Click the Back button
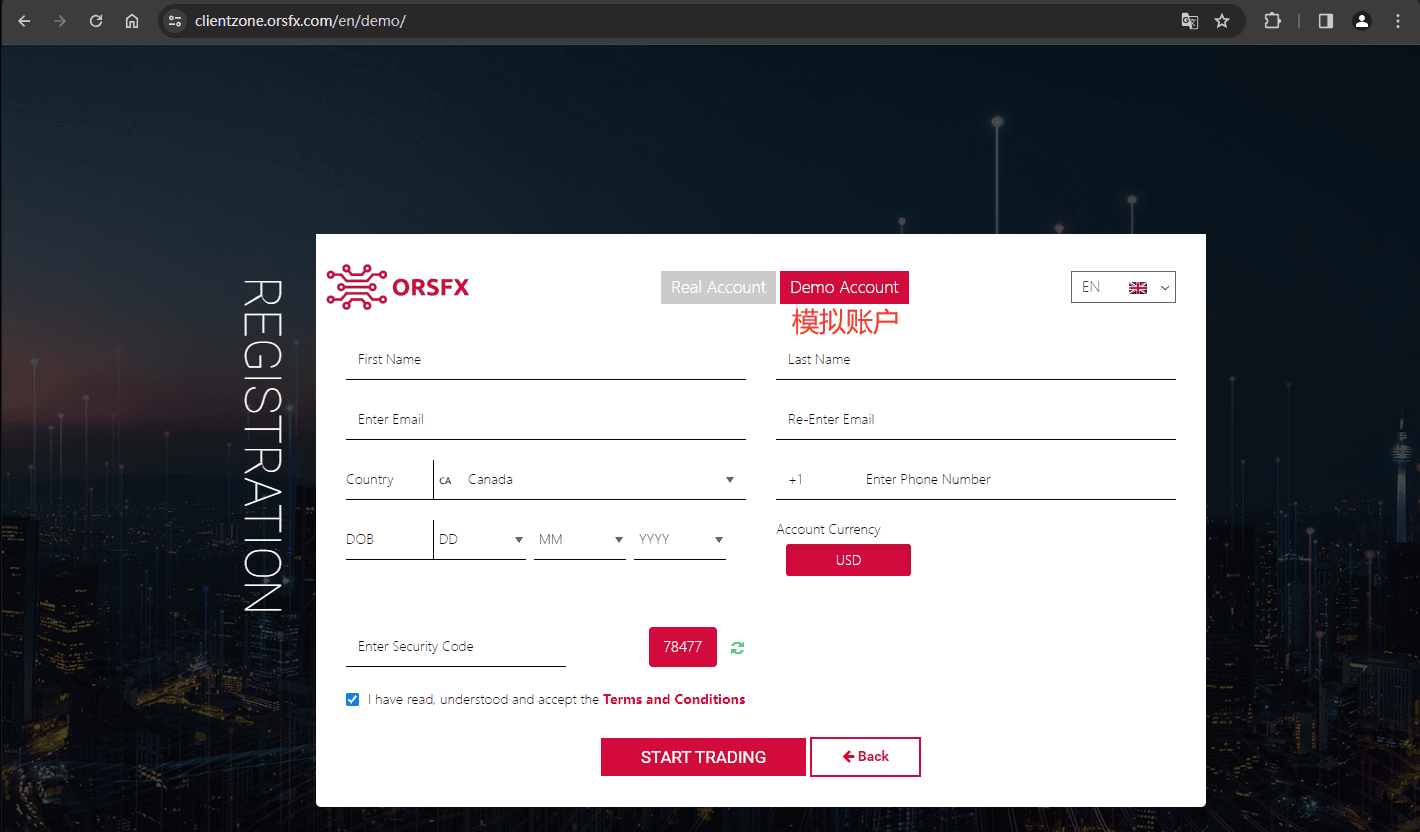Screen dimensions: 1420x832 point(865,757)
